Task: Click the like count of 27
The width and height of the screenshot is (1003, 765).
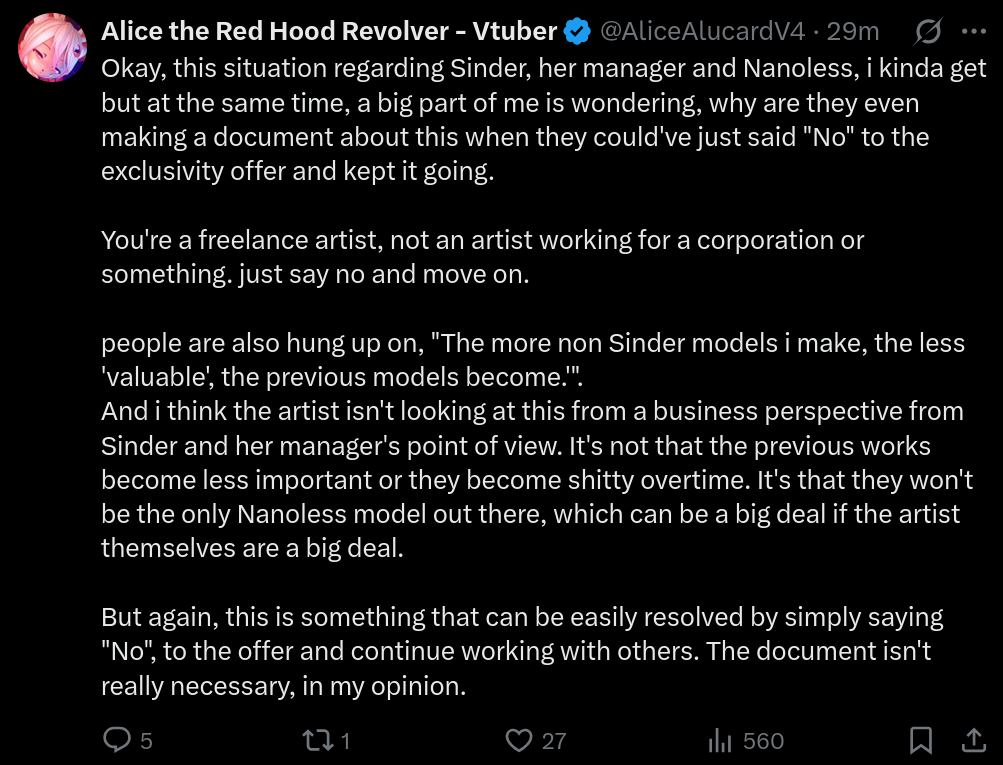Action: point(554,741)
